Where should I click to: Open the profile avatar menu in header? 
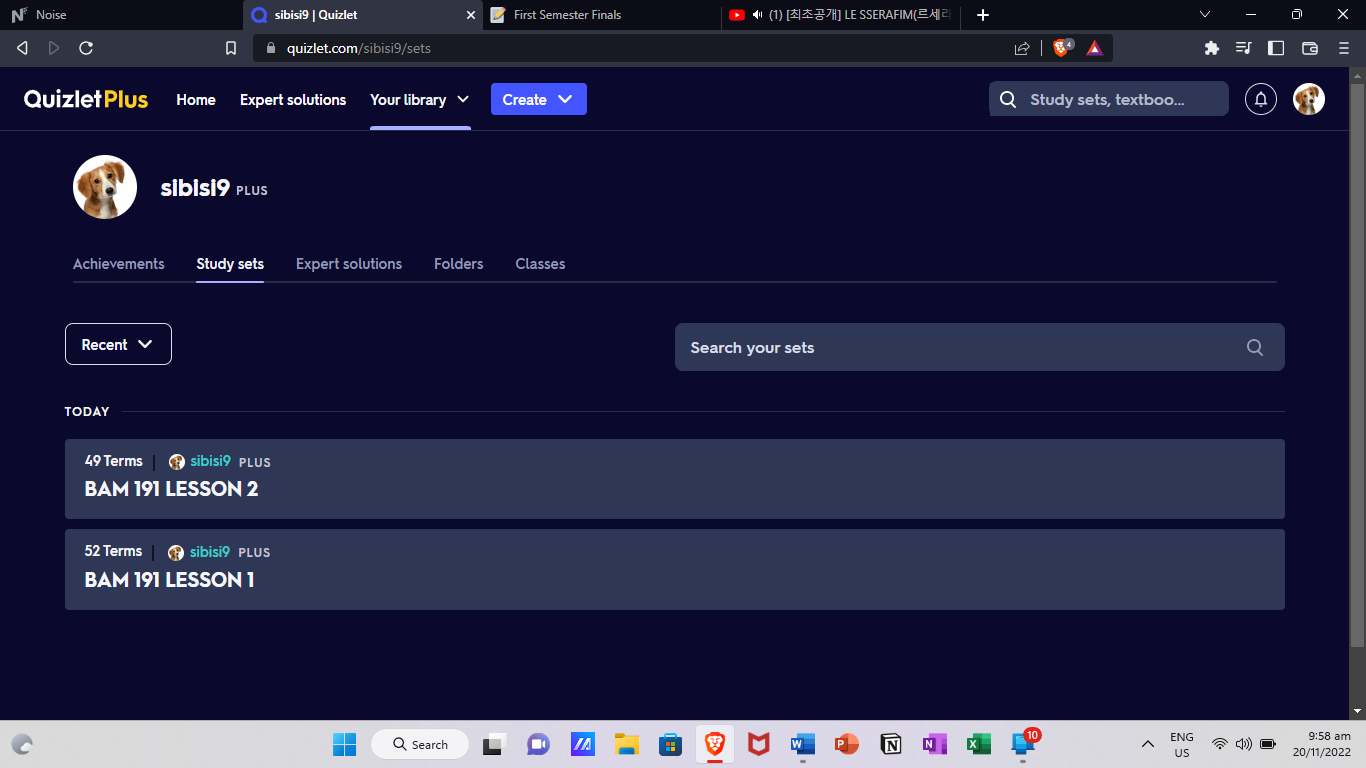[1309, 99]
